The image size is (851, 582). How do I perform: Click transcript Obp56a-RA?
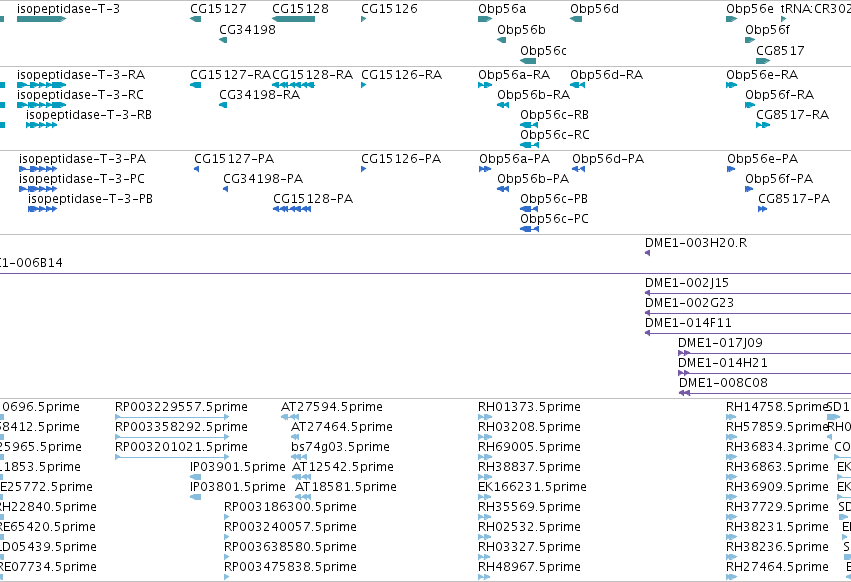pos(514,75)
